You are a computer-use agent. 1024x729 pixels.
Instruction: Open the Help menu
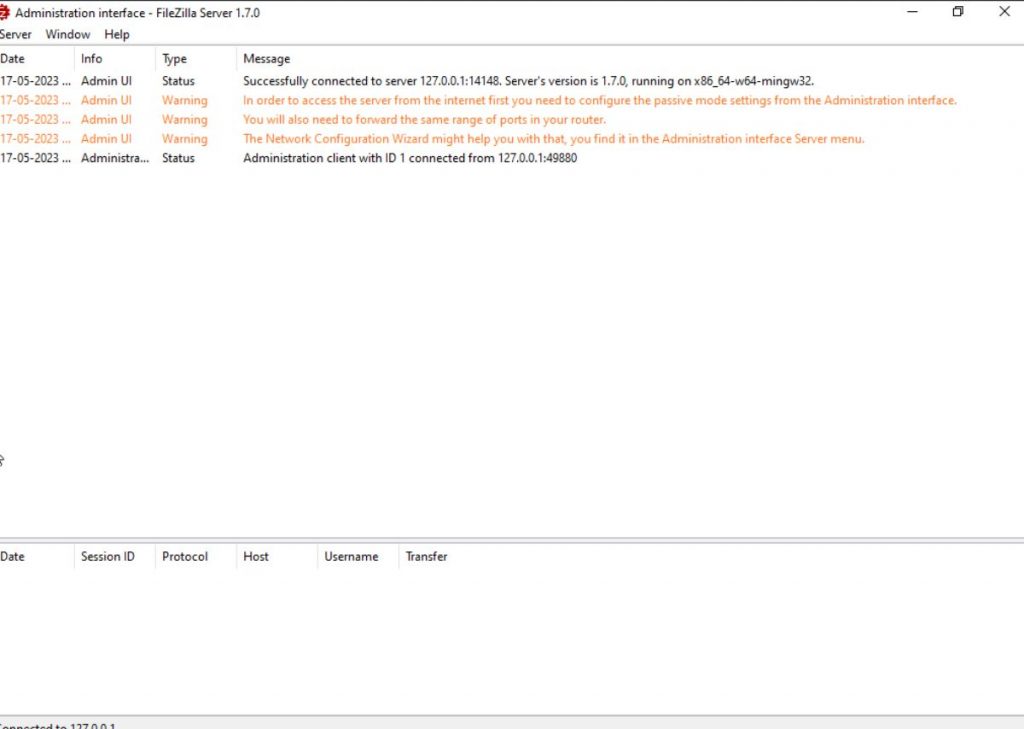click(117, 34)
